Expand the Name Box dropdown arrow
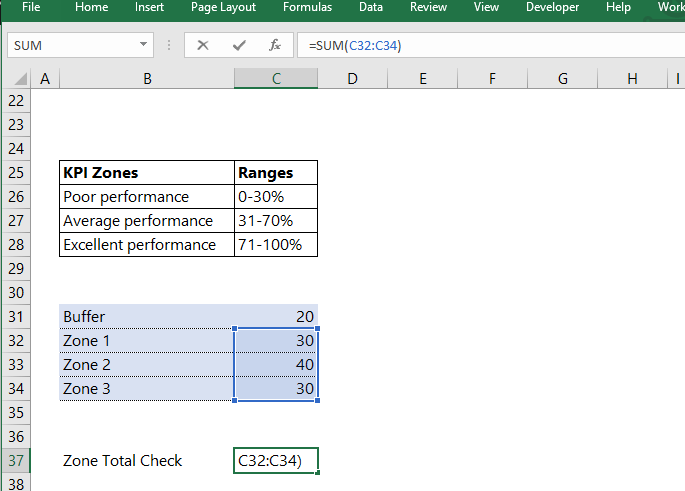Image resolution: width=685 pixels, height=491 pixels. coord(143,45)
